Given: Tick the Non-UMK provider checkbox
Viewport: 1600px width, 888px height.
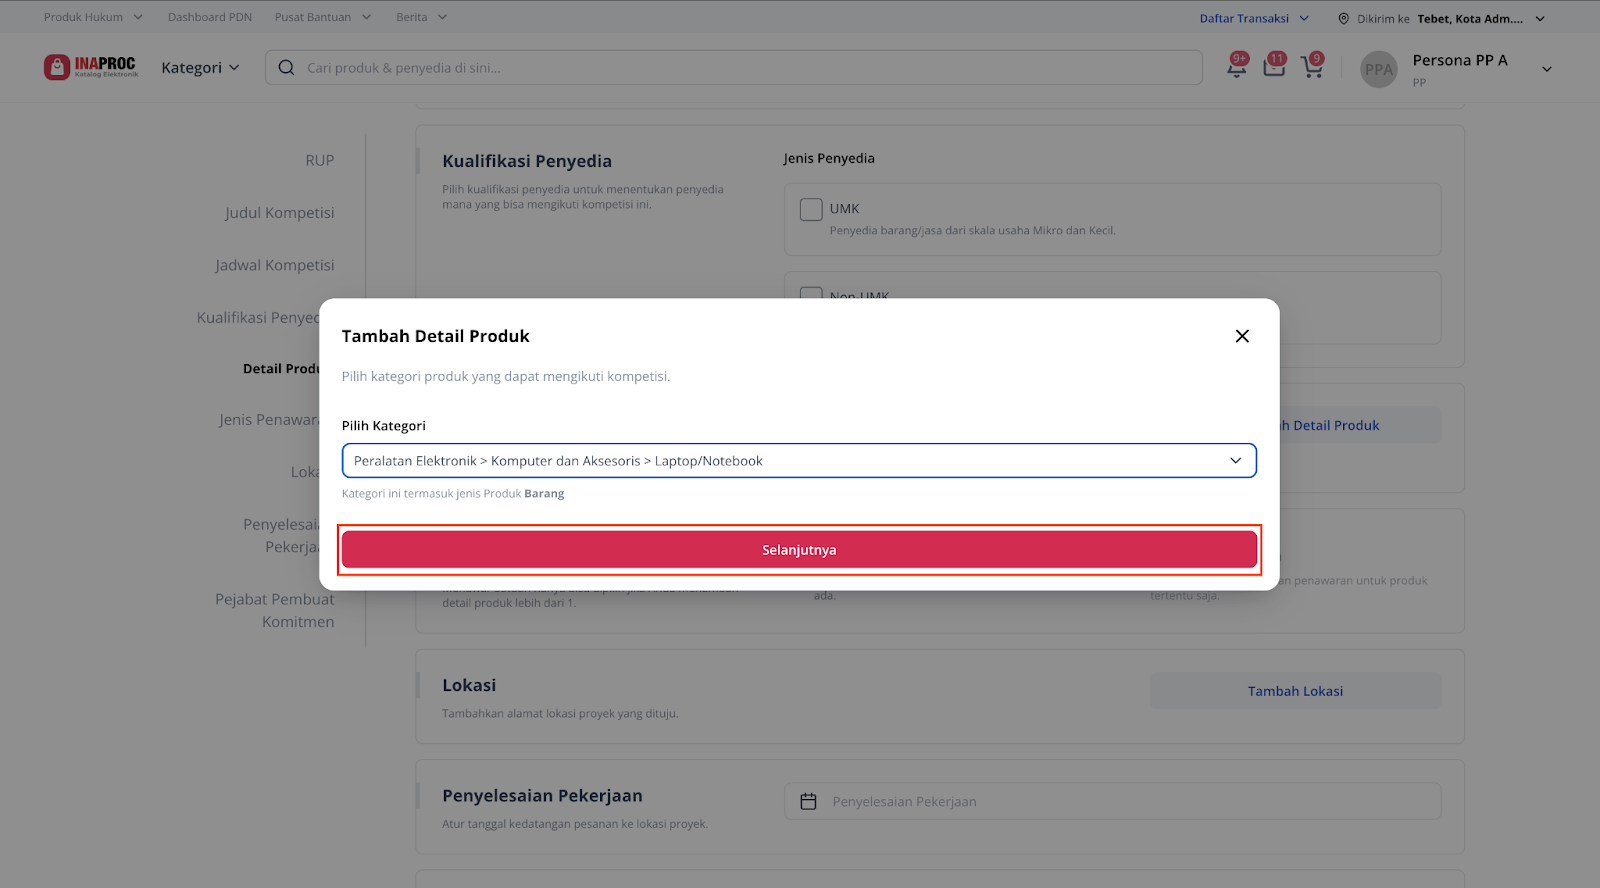Looking at the screenshot, I should tap(811, 294).
